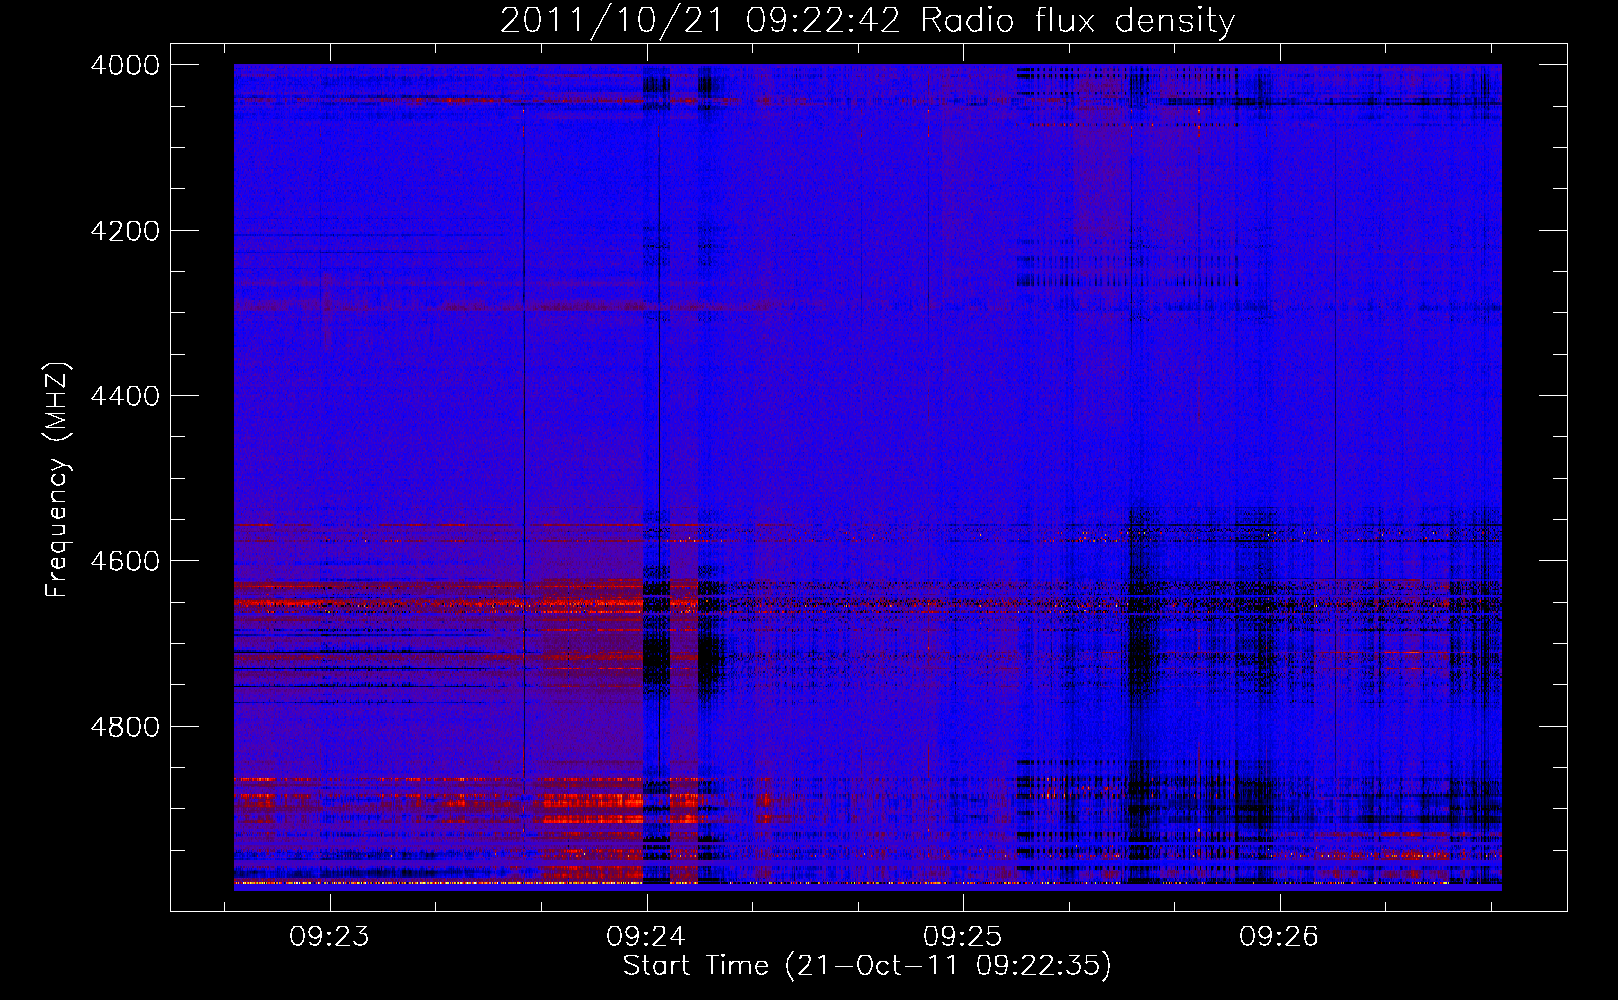Select the 4400 frequency axis label
Viewport: 1618px width, 1000px height.
(124, 396)
